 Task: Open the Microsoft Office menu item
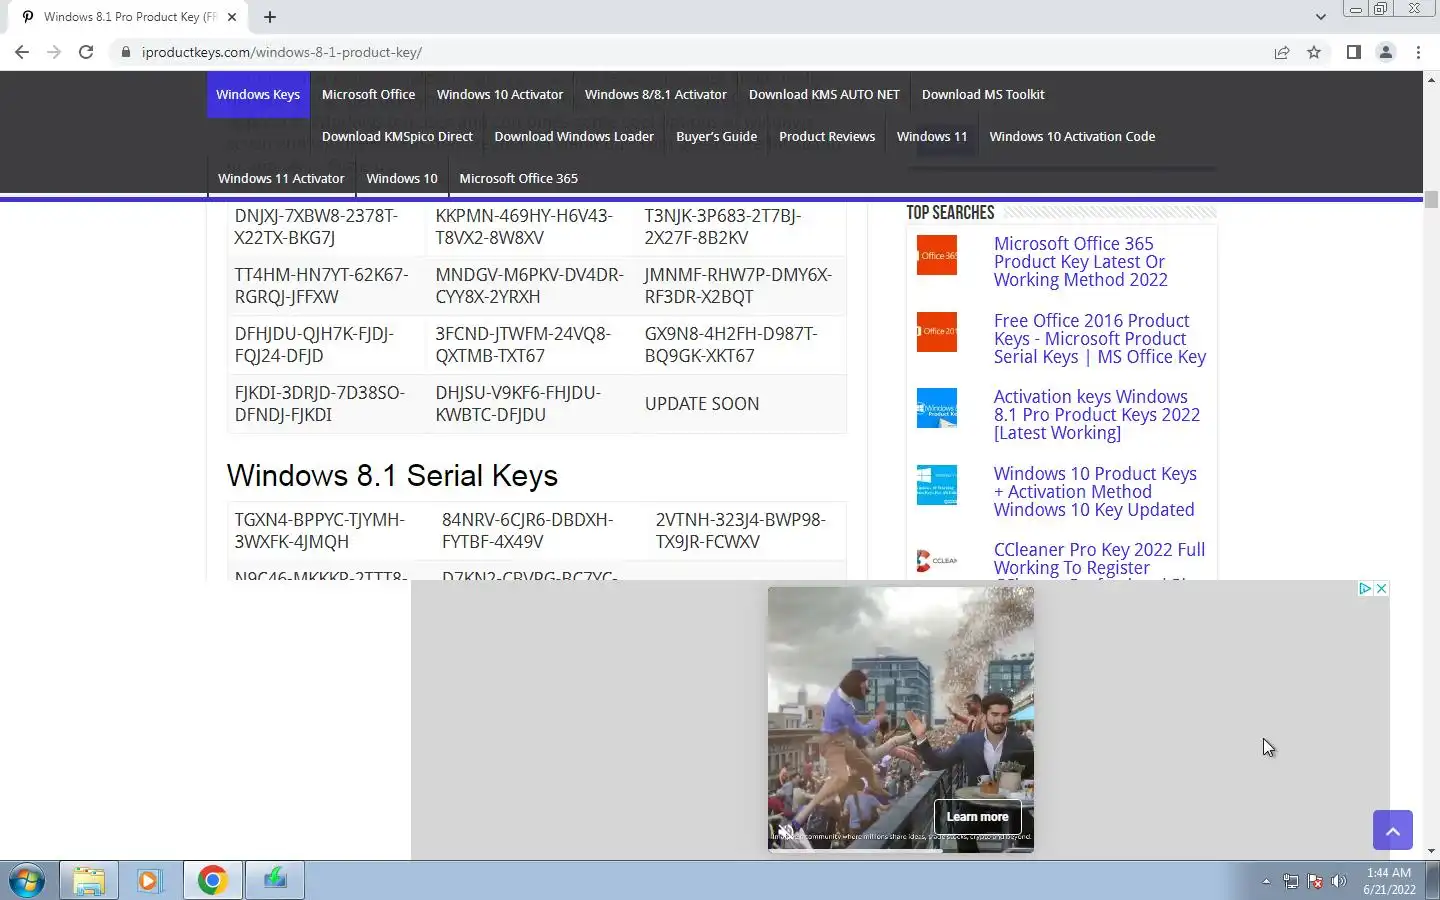point(368,94)
